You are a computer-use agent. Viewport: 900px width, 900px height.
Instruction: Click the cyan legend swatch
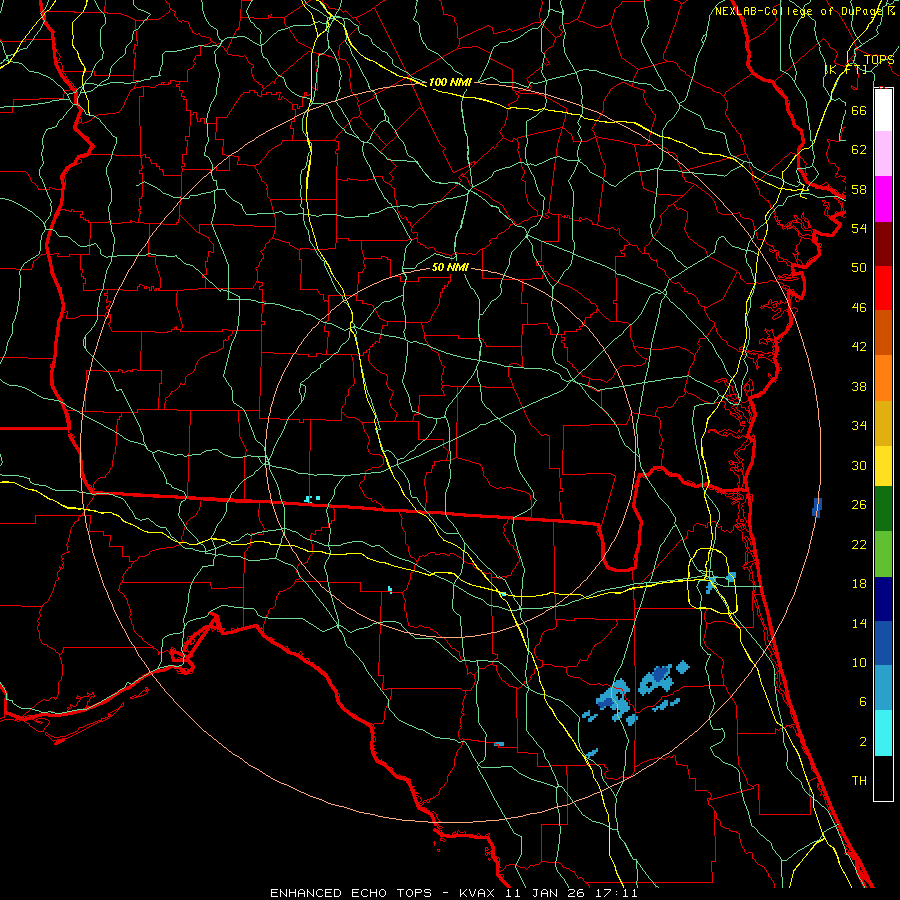(883, 733)
